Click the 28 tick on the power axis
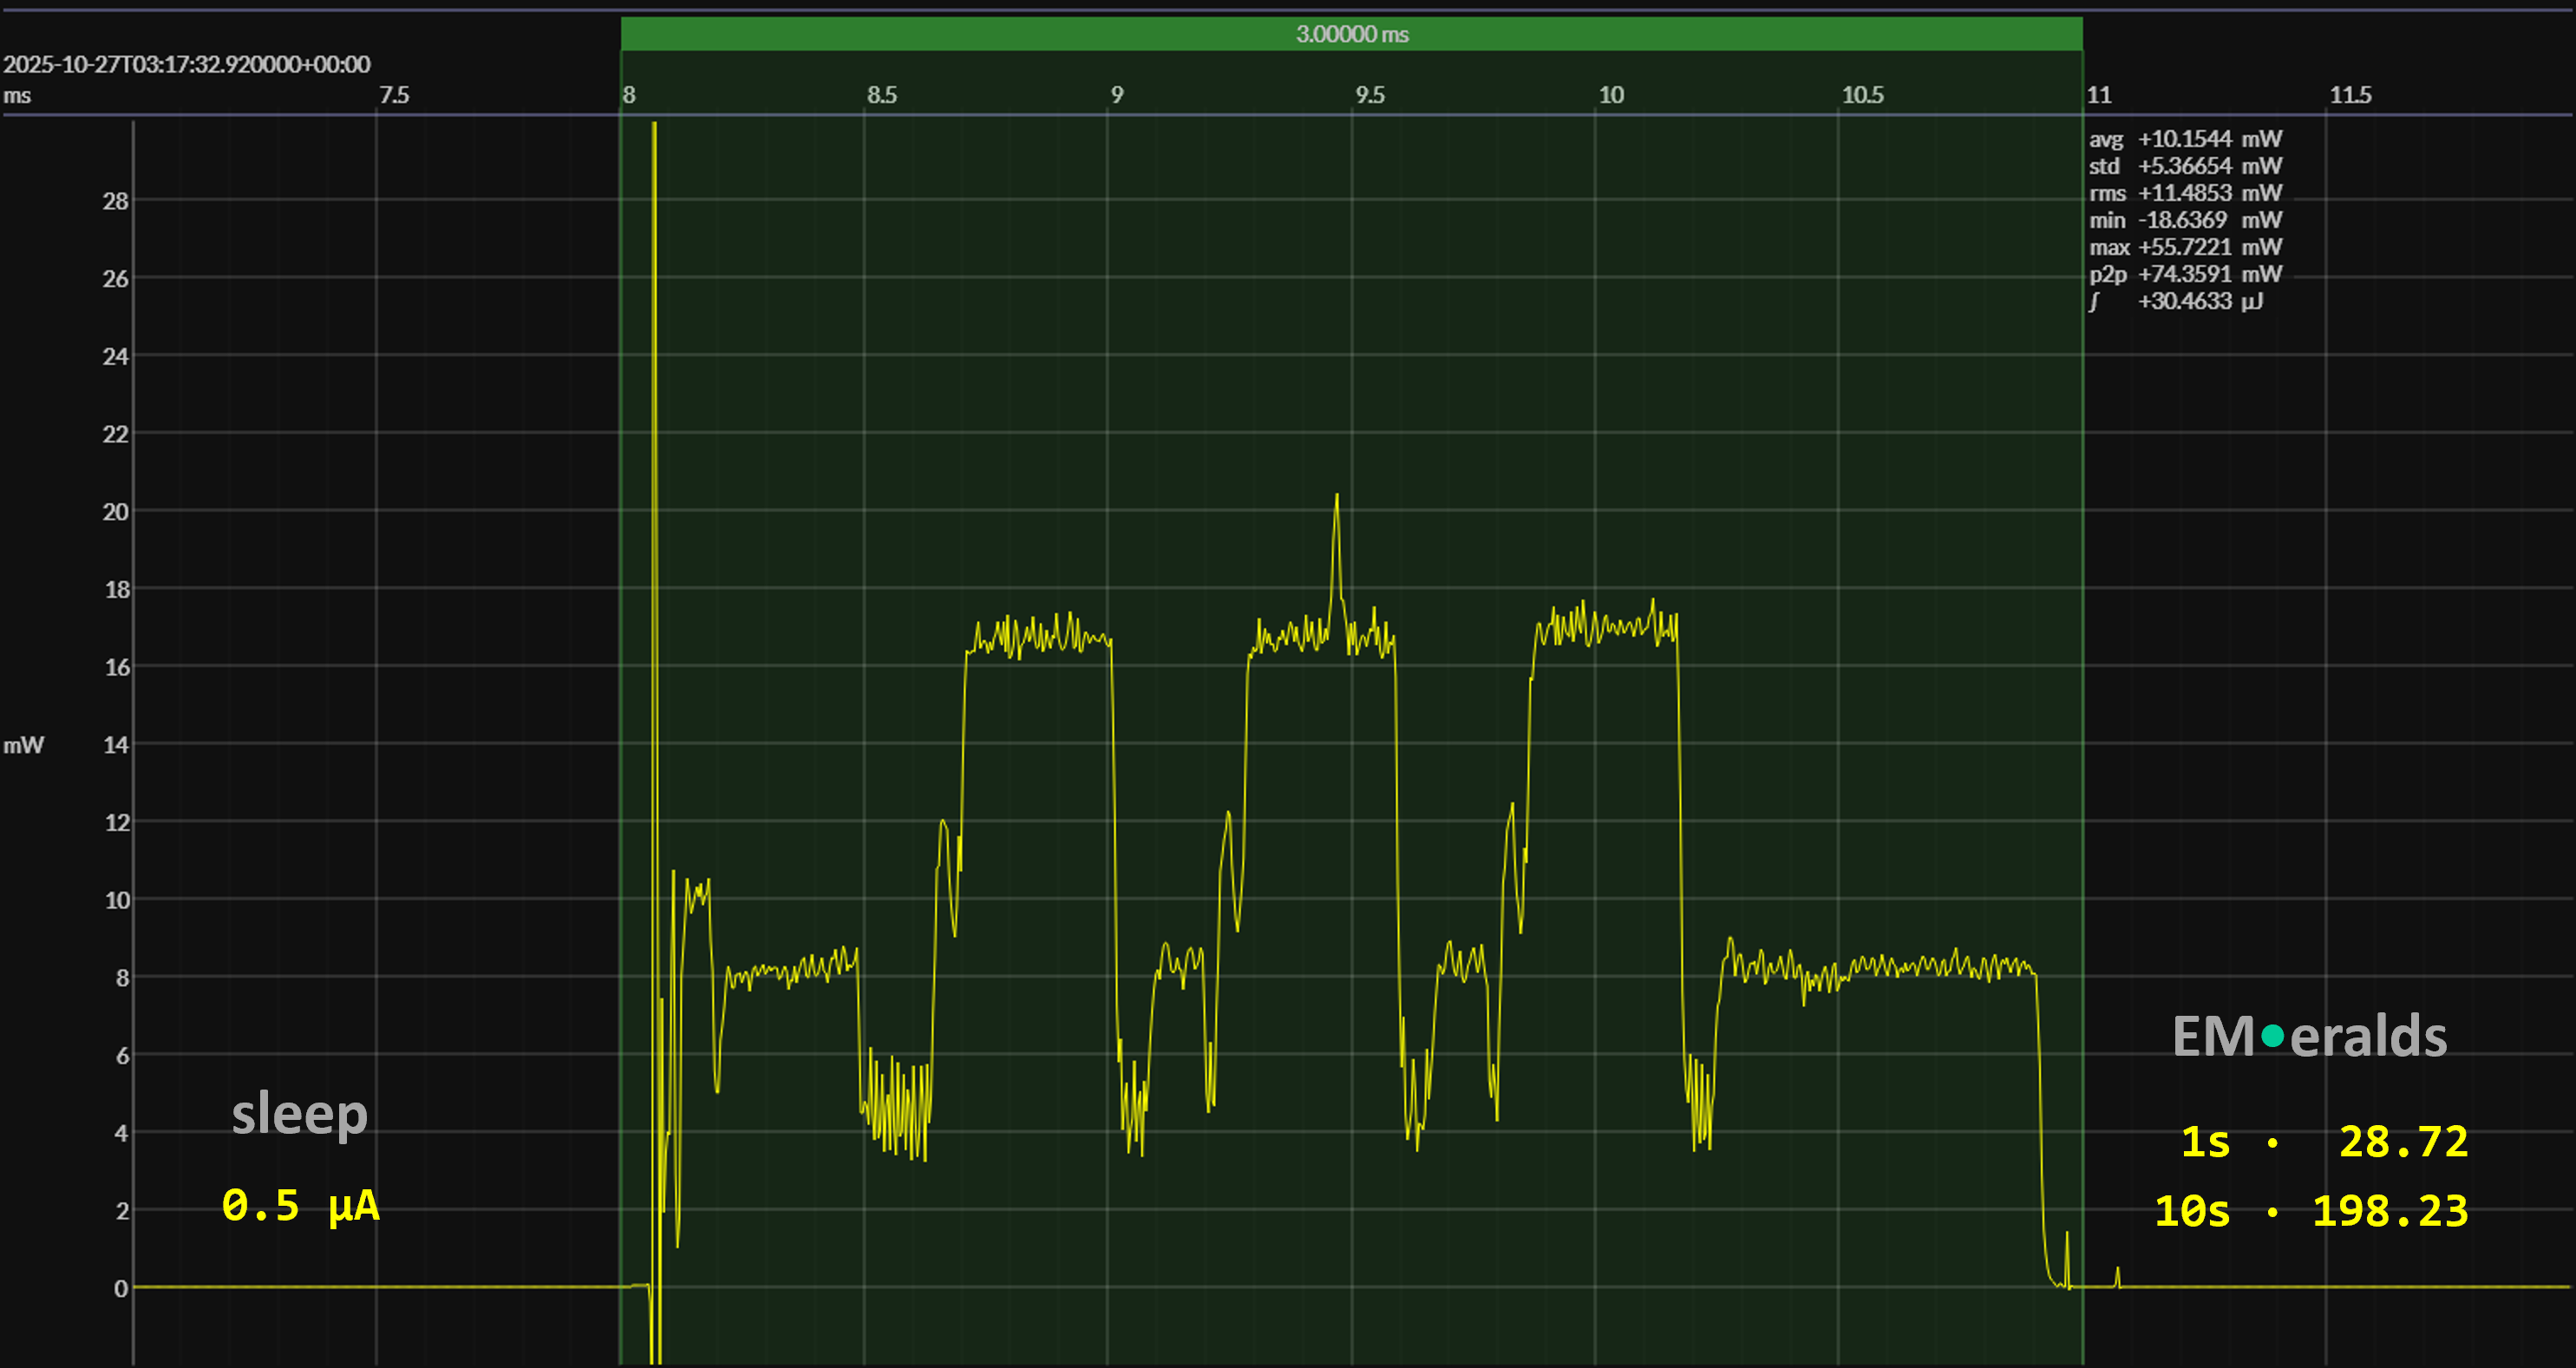 point(115,201)
